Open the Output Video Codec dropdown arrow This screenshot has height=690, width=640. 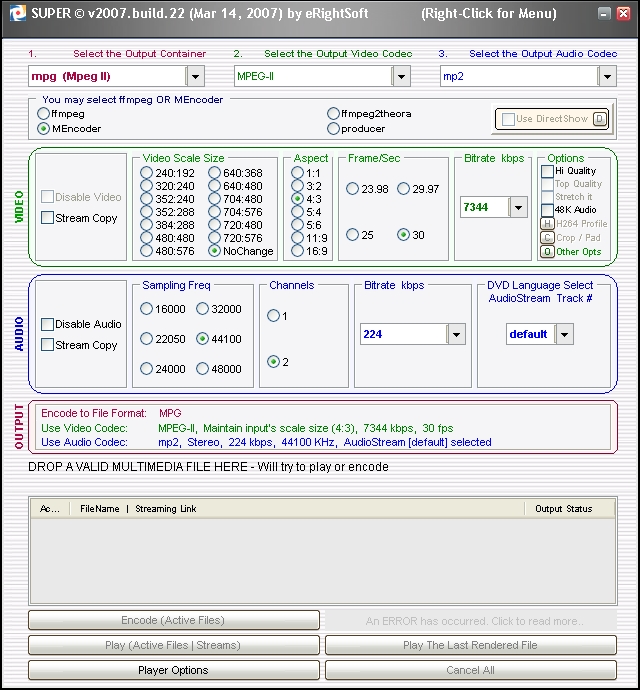(x=401, y=77)
